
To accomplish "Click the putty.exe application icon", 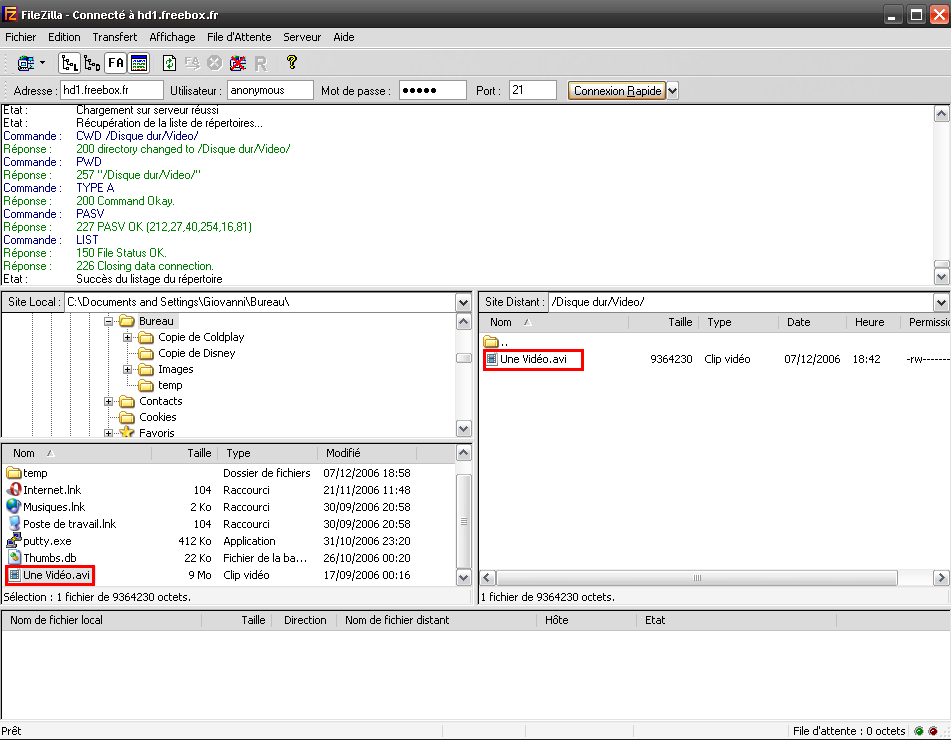I will (x=13, y=540).
